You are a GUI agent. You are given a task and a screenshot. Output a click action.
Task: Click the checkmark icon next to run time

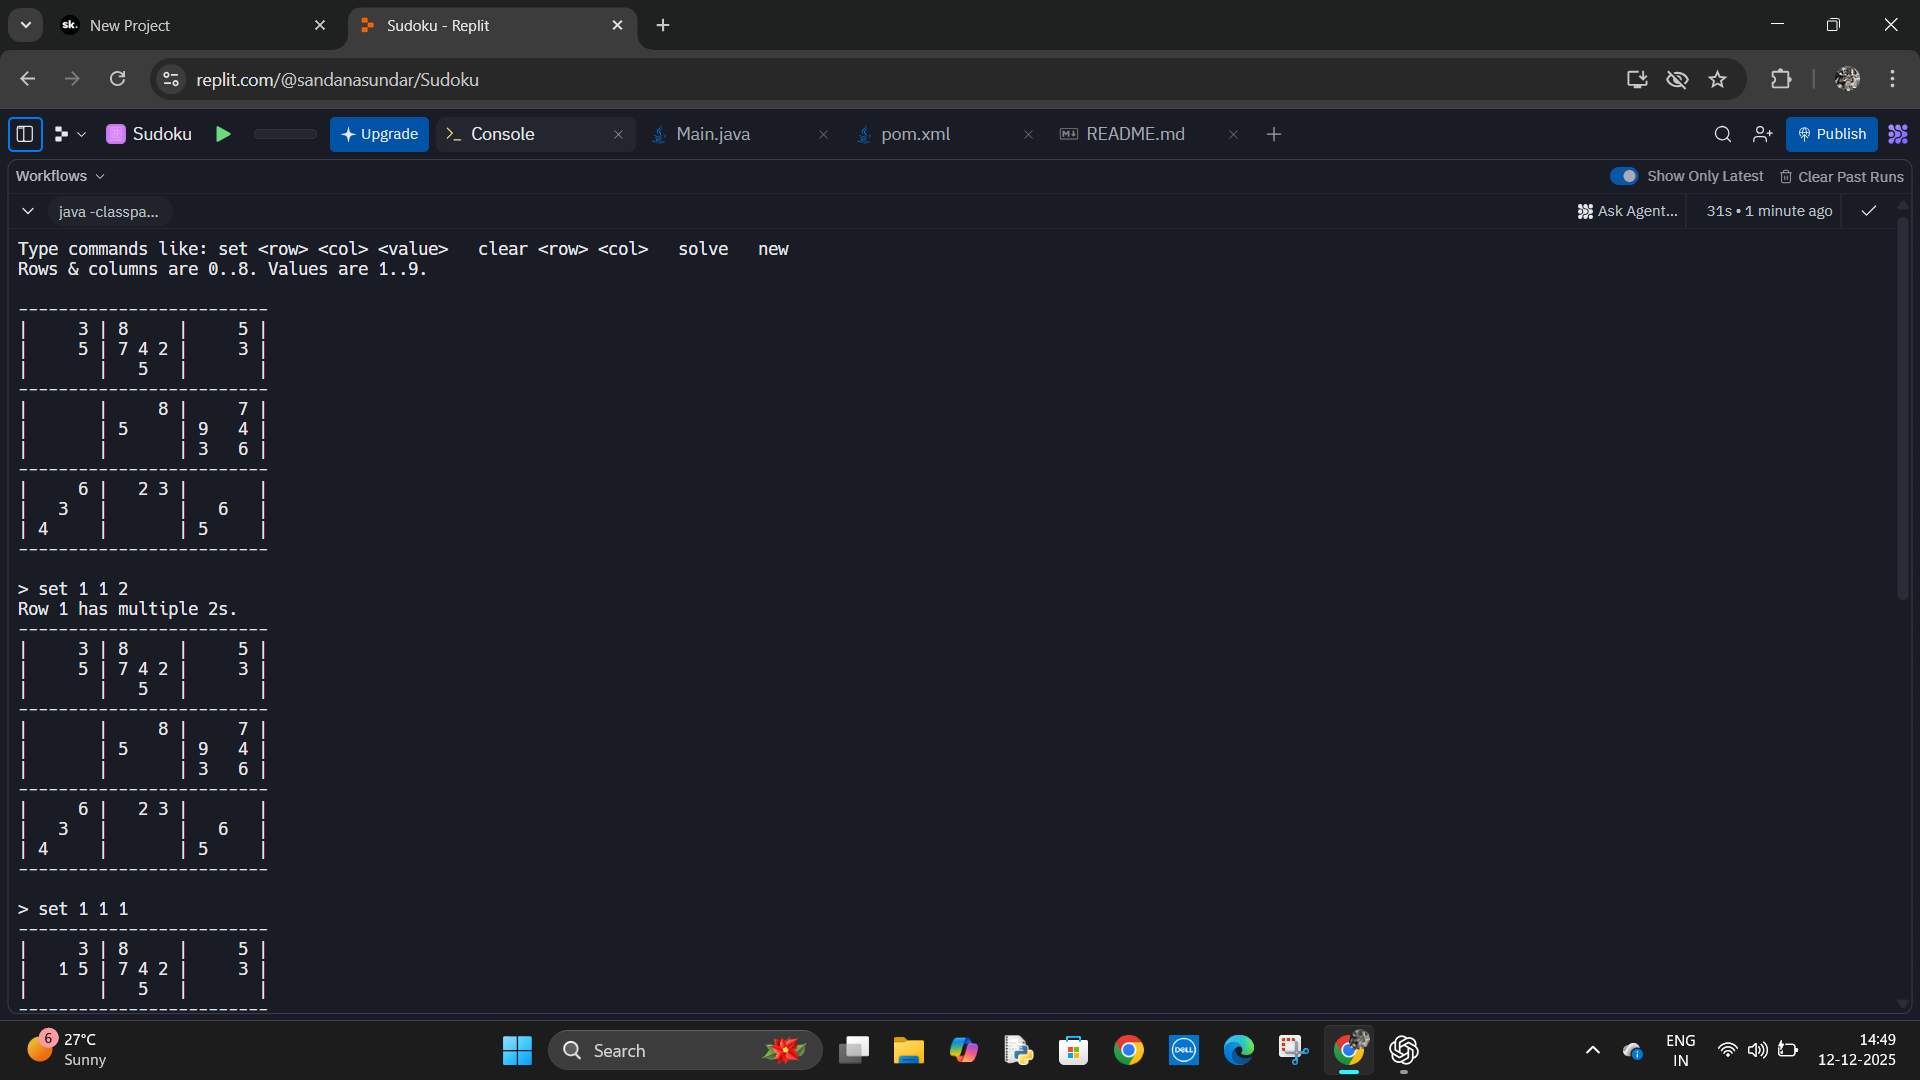coord(1869,211)
